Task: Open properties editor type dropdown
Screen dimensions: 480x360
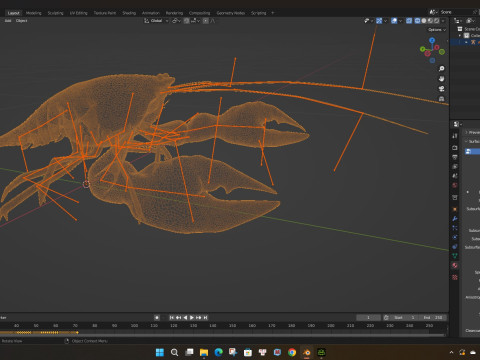Action: [x=457, y=124]
